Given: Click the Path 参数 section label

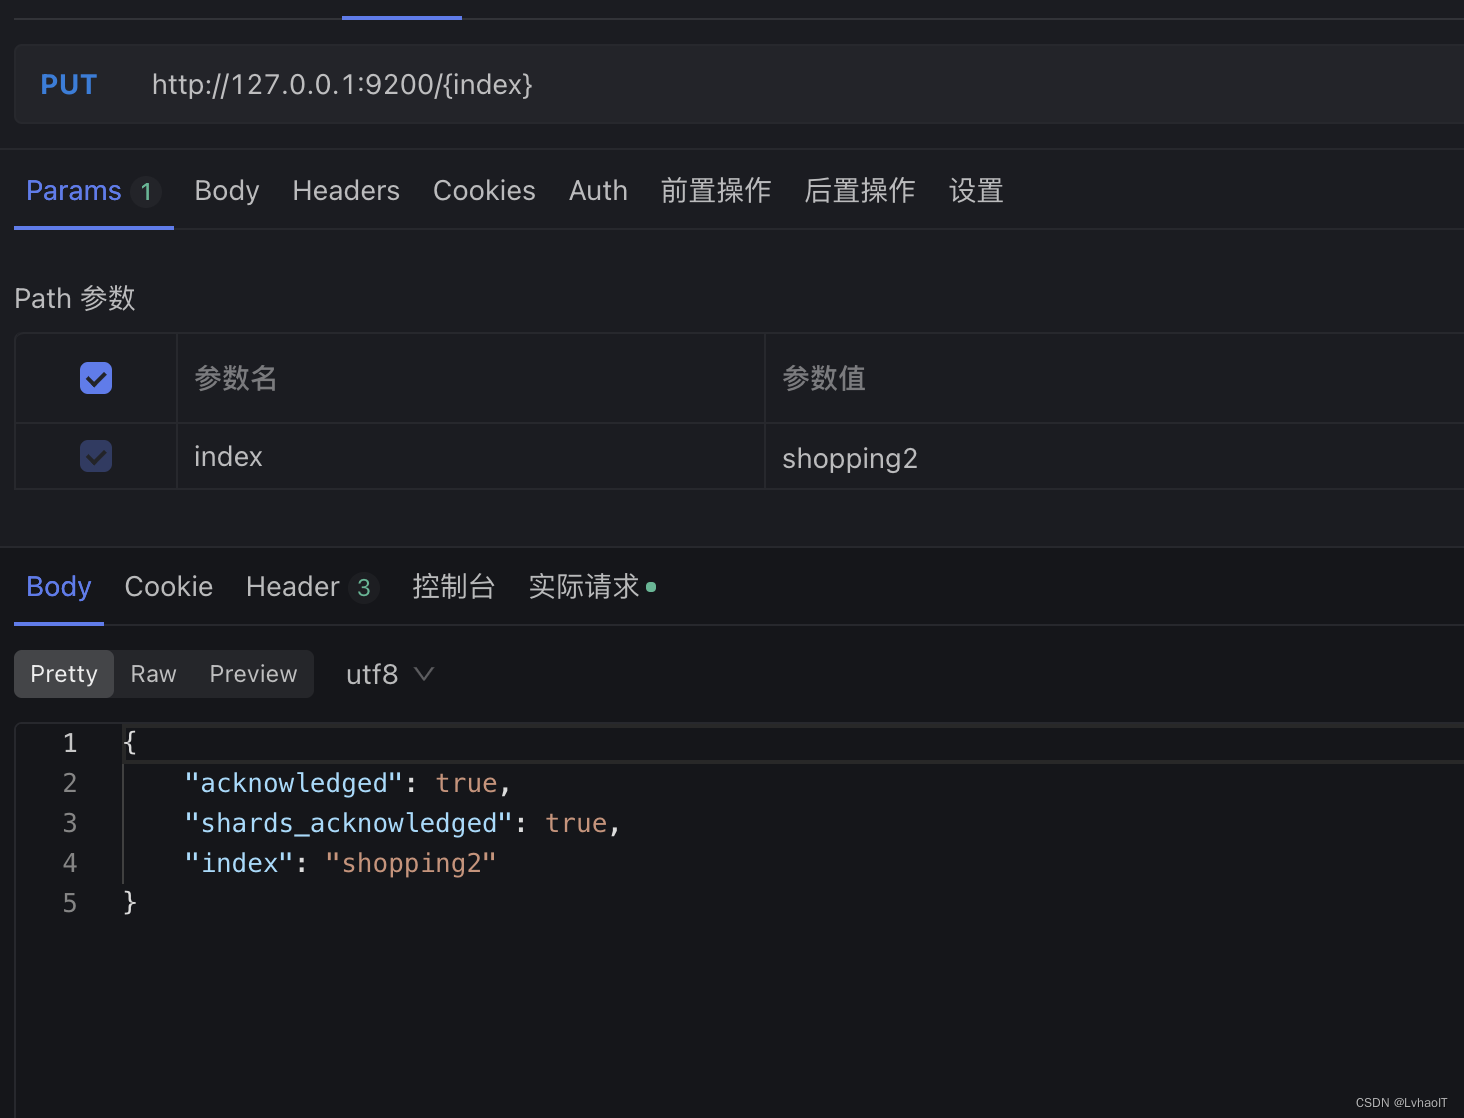Looking at the screenshot, I should tap(75, 298).
